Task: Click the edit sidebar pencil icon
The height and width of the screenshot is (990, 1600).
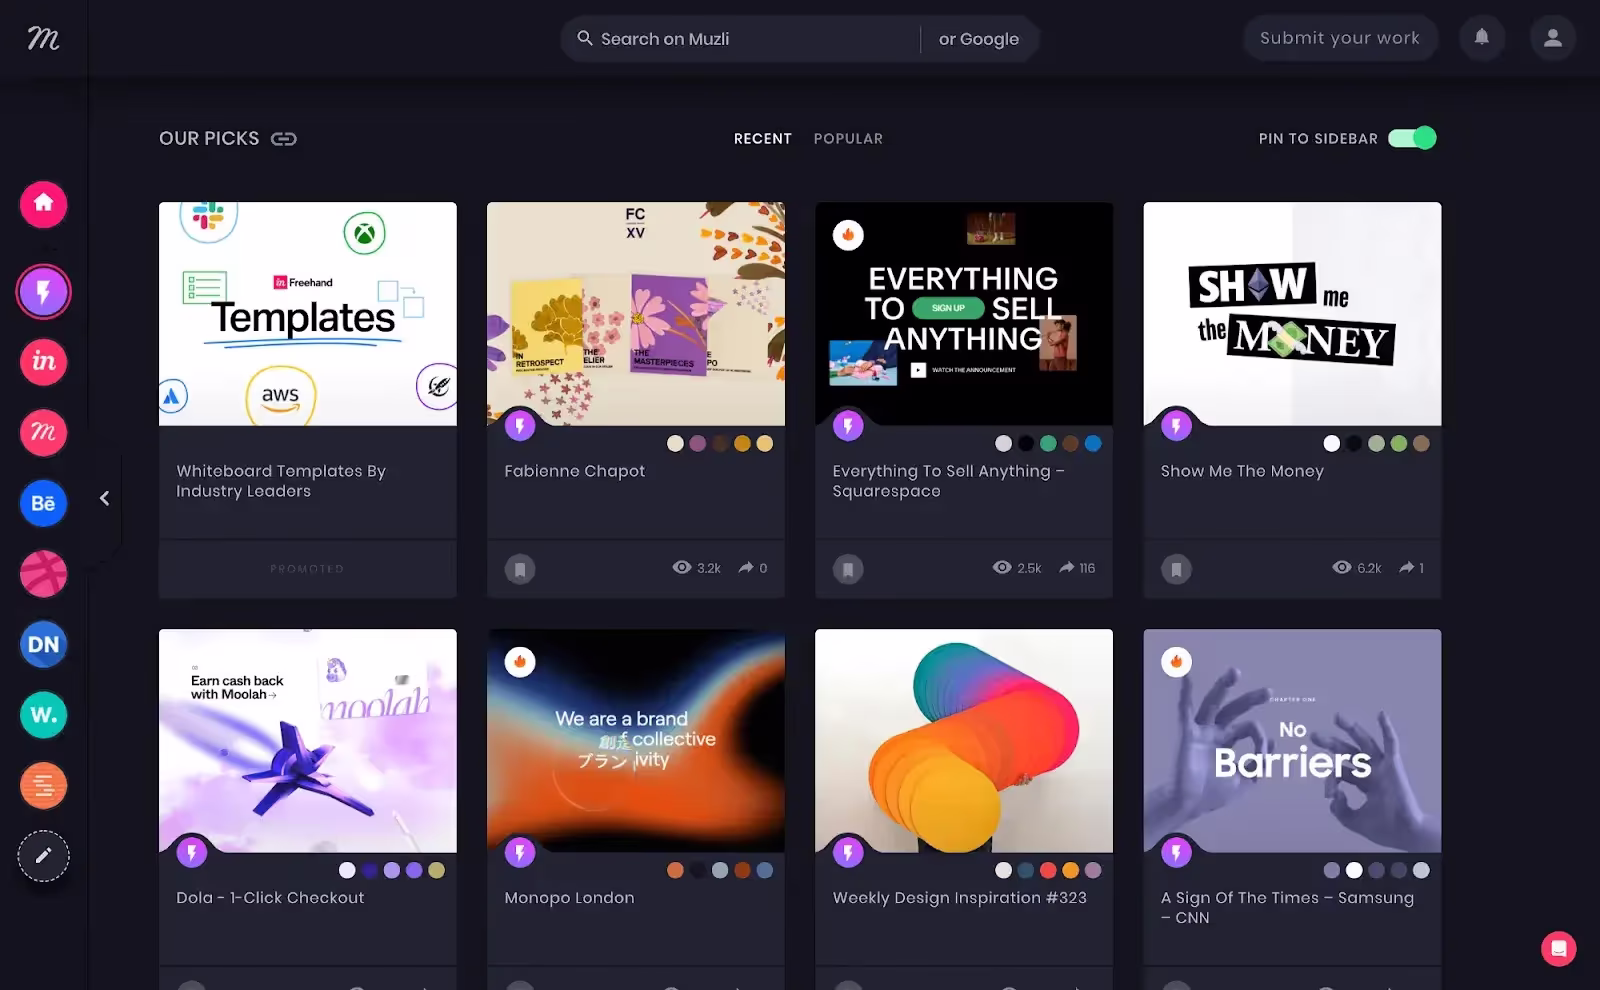Action: [x=43, y=856]
